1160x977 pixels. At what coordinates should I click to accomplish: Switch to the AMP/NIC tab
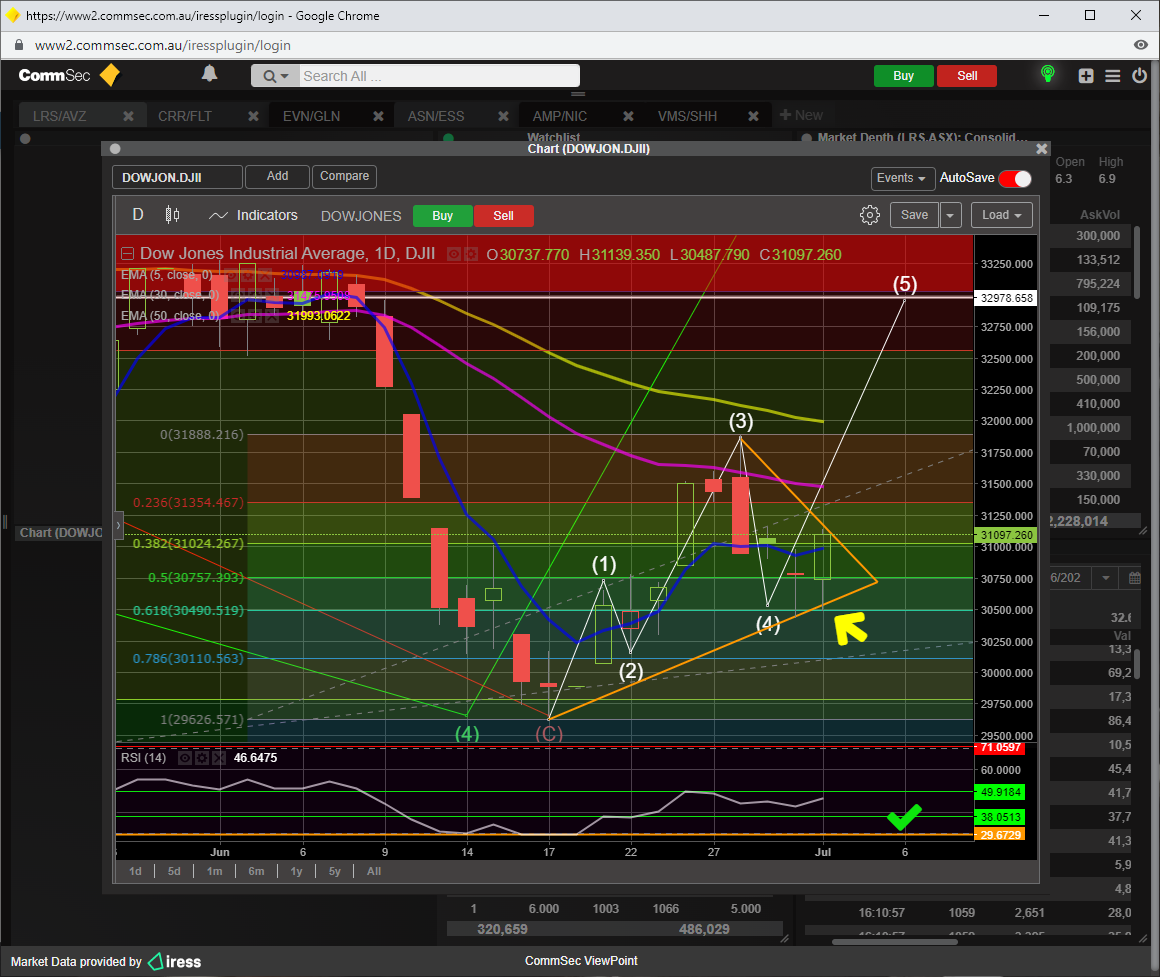click(x=560, y=116)
